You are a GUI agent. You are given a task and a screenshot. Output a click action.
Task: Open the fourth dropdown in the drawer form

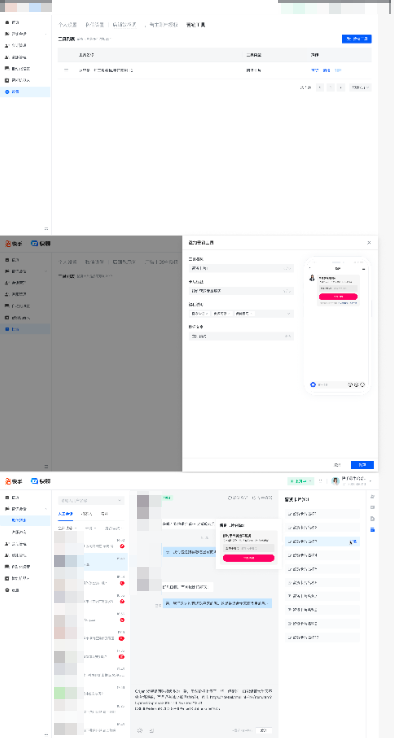[241, 336]
